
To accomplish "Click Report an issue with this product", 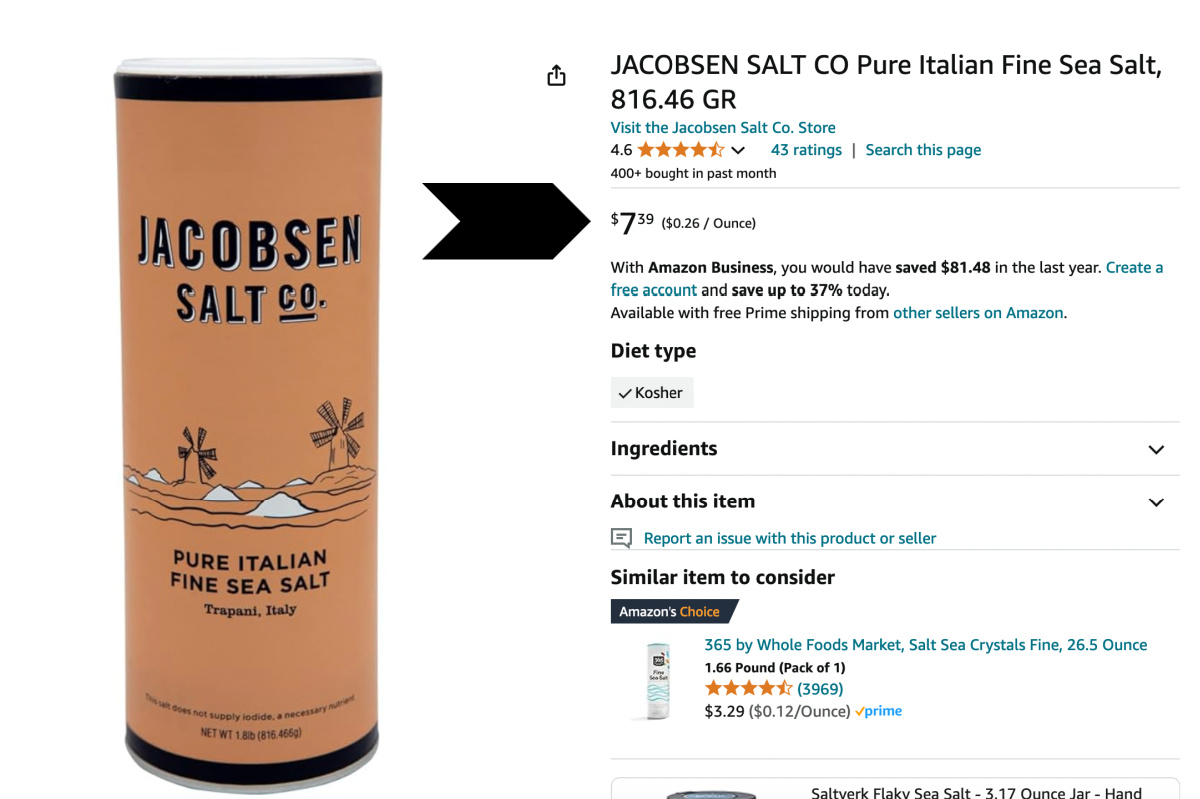I will [x=786, y=538].
